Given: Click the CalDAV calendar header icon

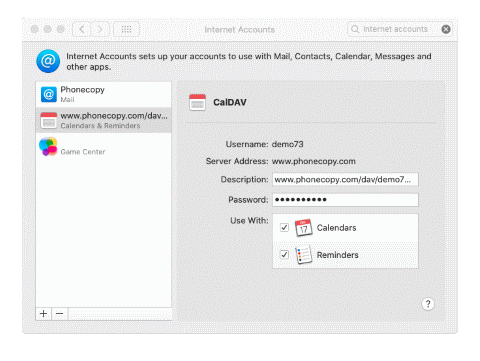Looking at the screenshot, I should (197, 102).
